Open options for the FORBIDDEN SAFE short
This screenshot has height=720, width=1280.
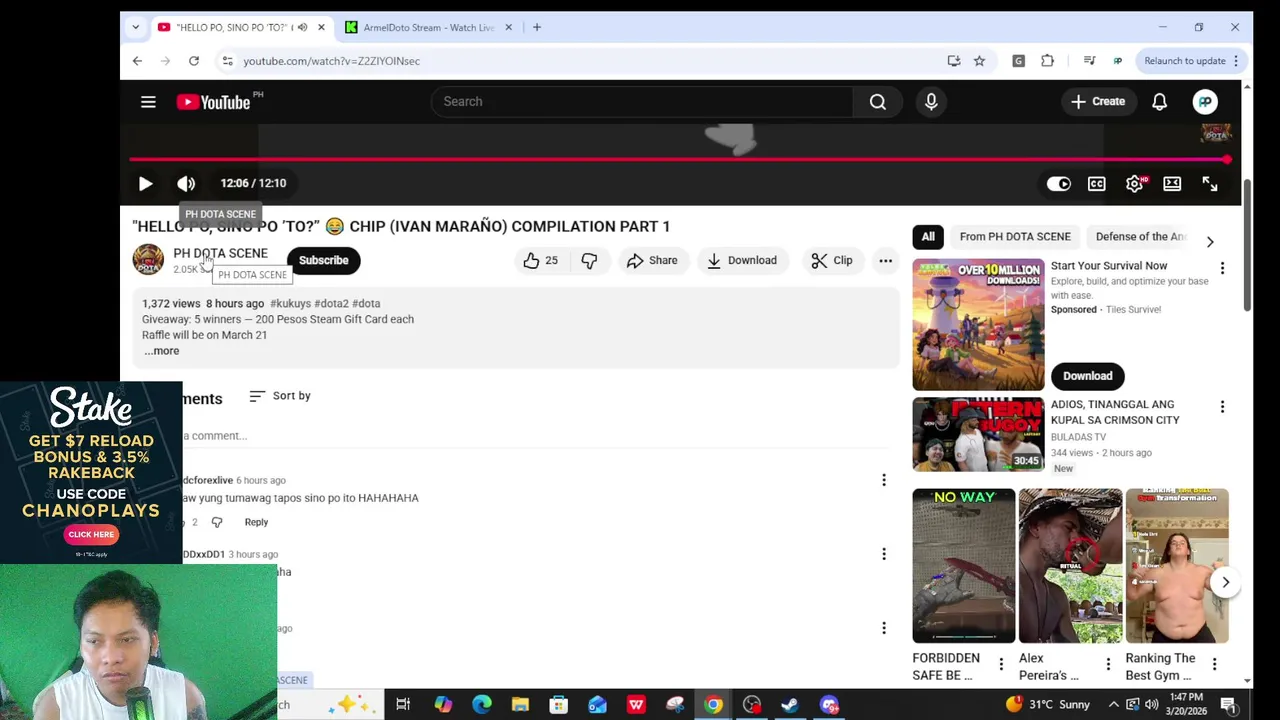click(x=1001, y=664)
